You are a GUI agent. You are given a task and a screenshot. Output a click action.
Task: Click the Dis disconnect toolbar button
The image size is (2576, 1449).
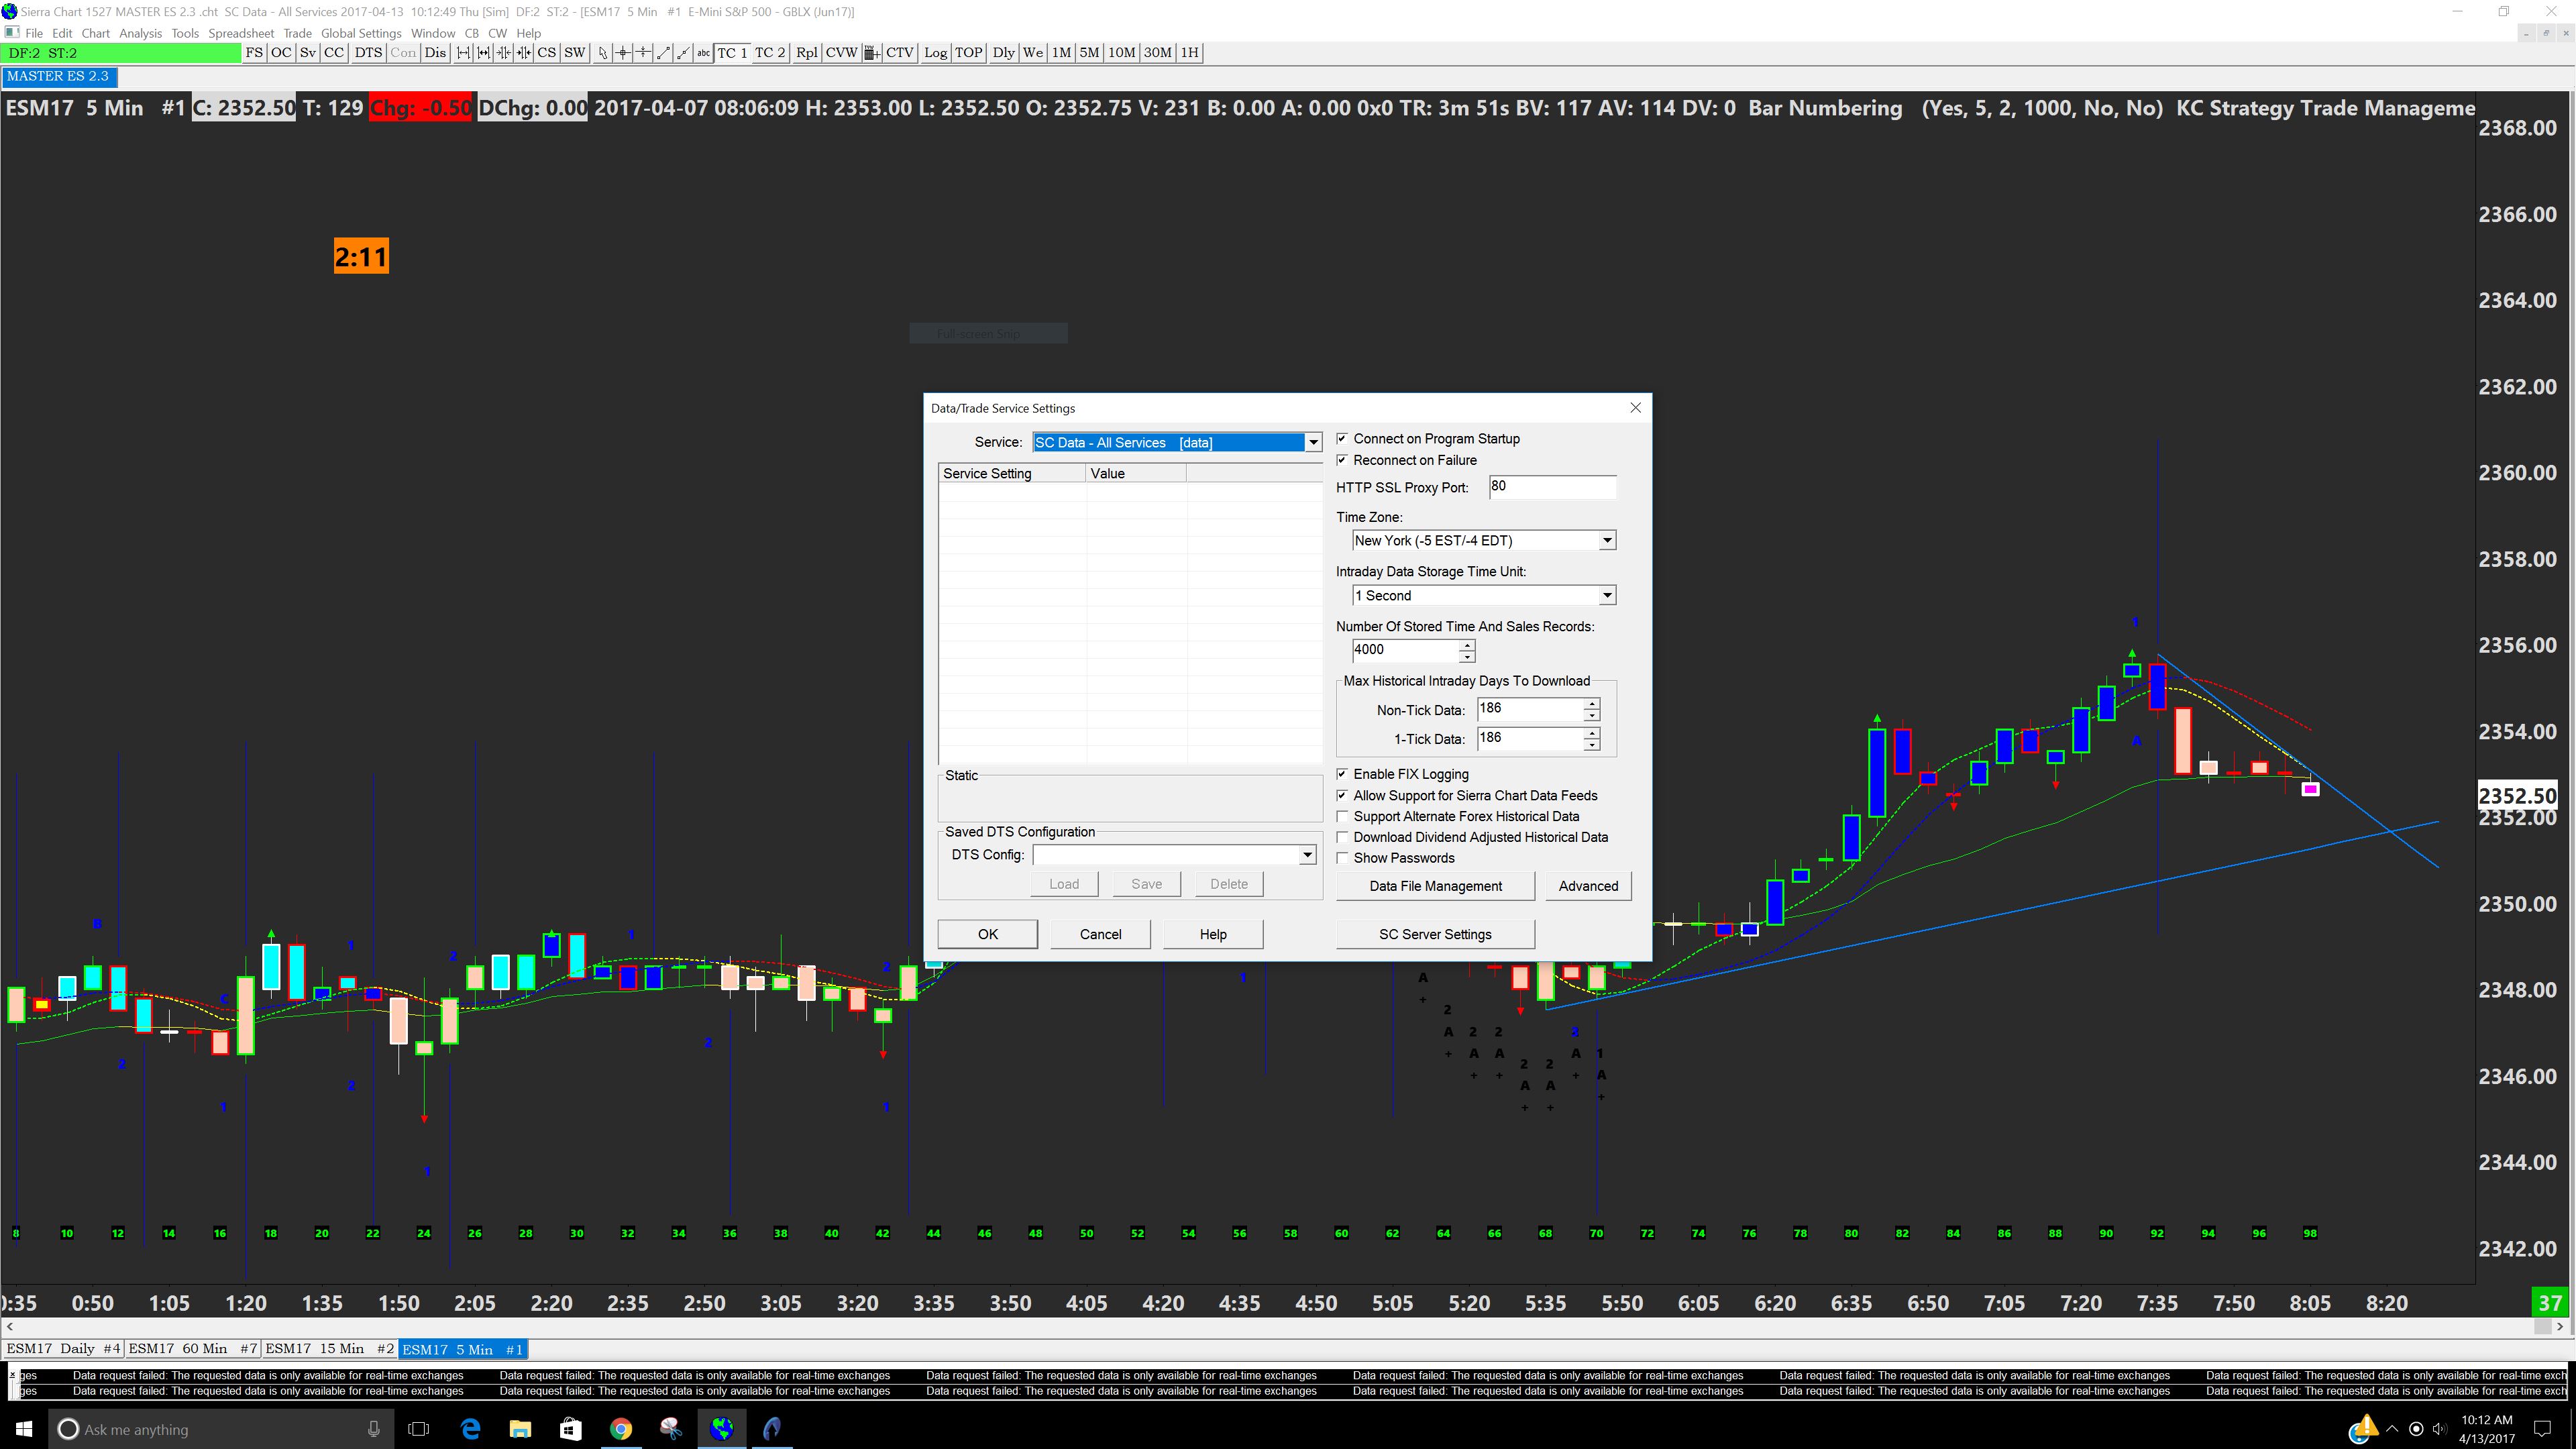[x=435, y=53]
